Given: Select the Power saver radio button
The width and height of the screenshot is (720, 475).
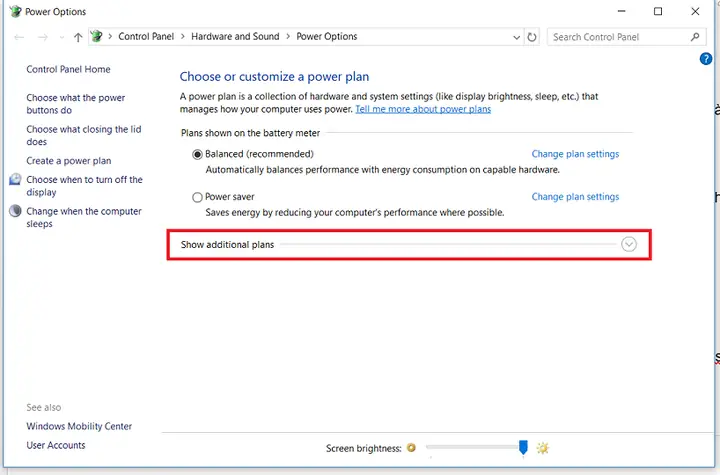Looking at the screenshot, I should [197, 197].
